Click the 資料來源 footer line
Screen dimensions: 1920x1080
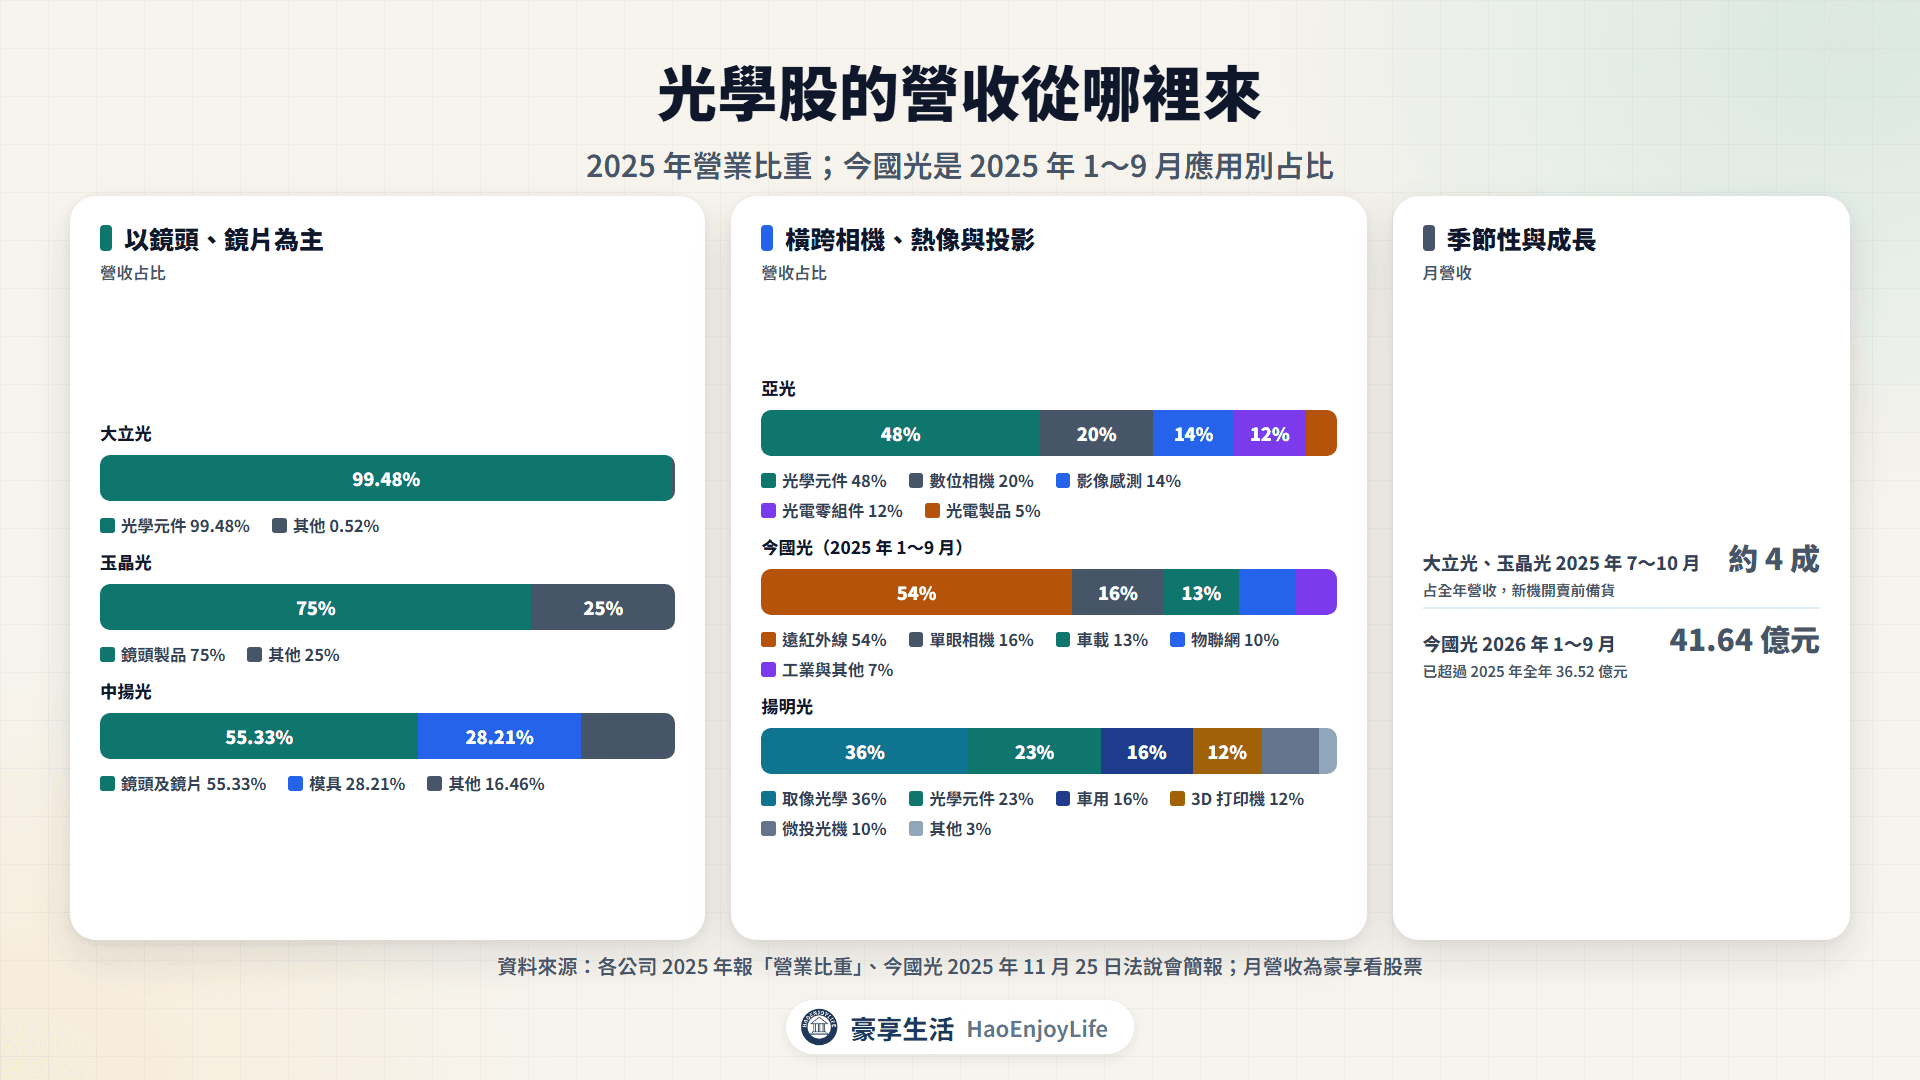point(960,967)
